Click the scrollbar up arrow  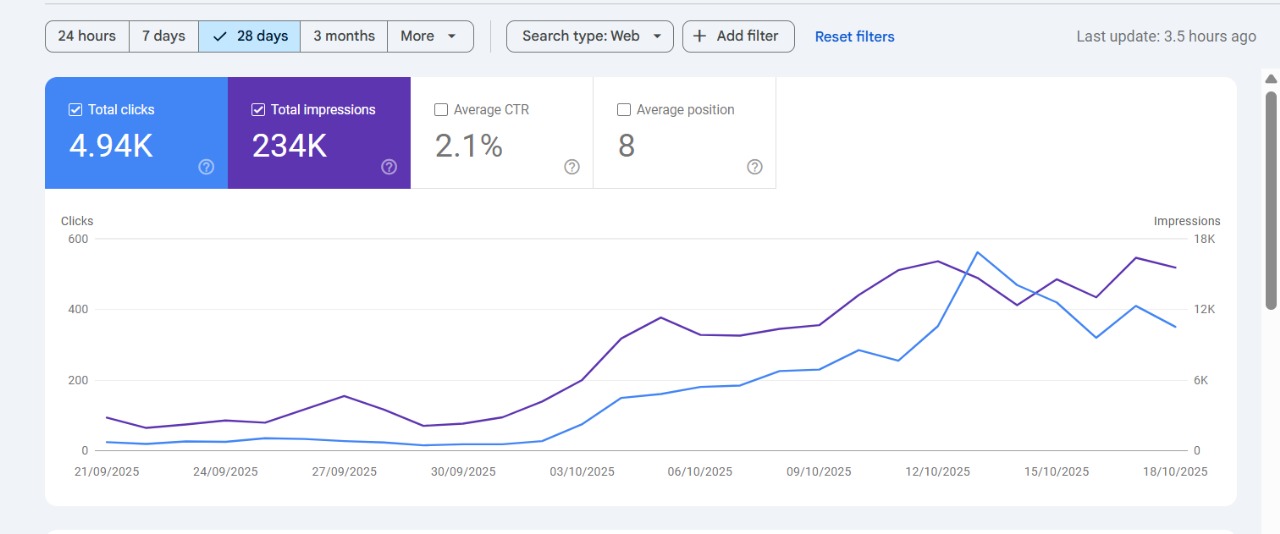coord(1271,80)
